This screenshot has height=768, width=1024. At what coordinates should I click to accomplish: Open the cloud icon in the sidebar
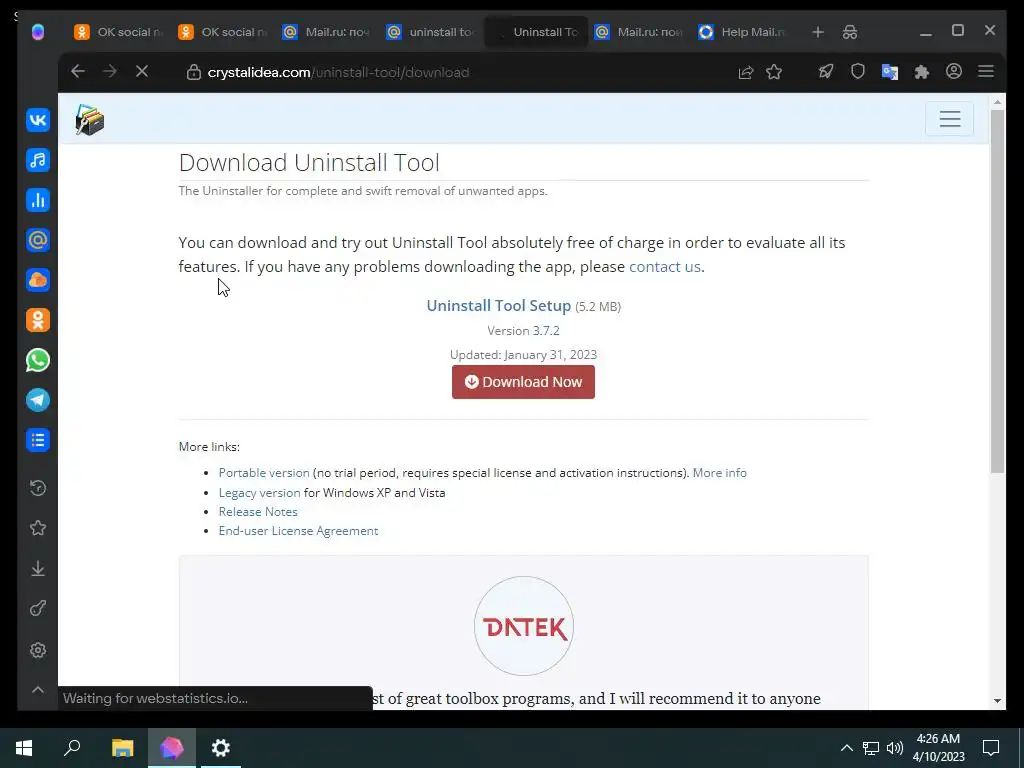click(38, 280)
